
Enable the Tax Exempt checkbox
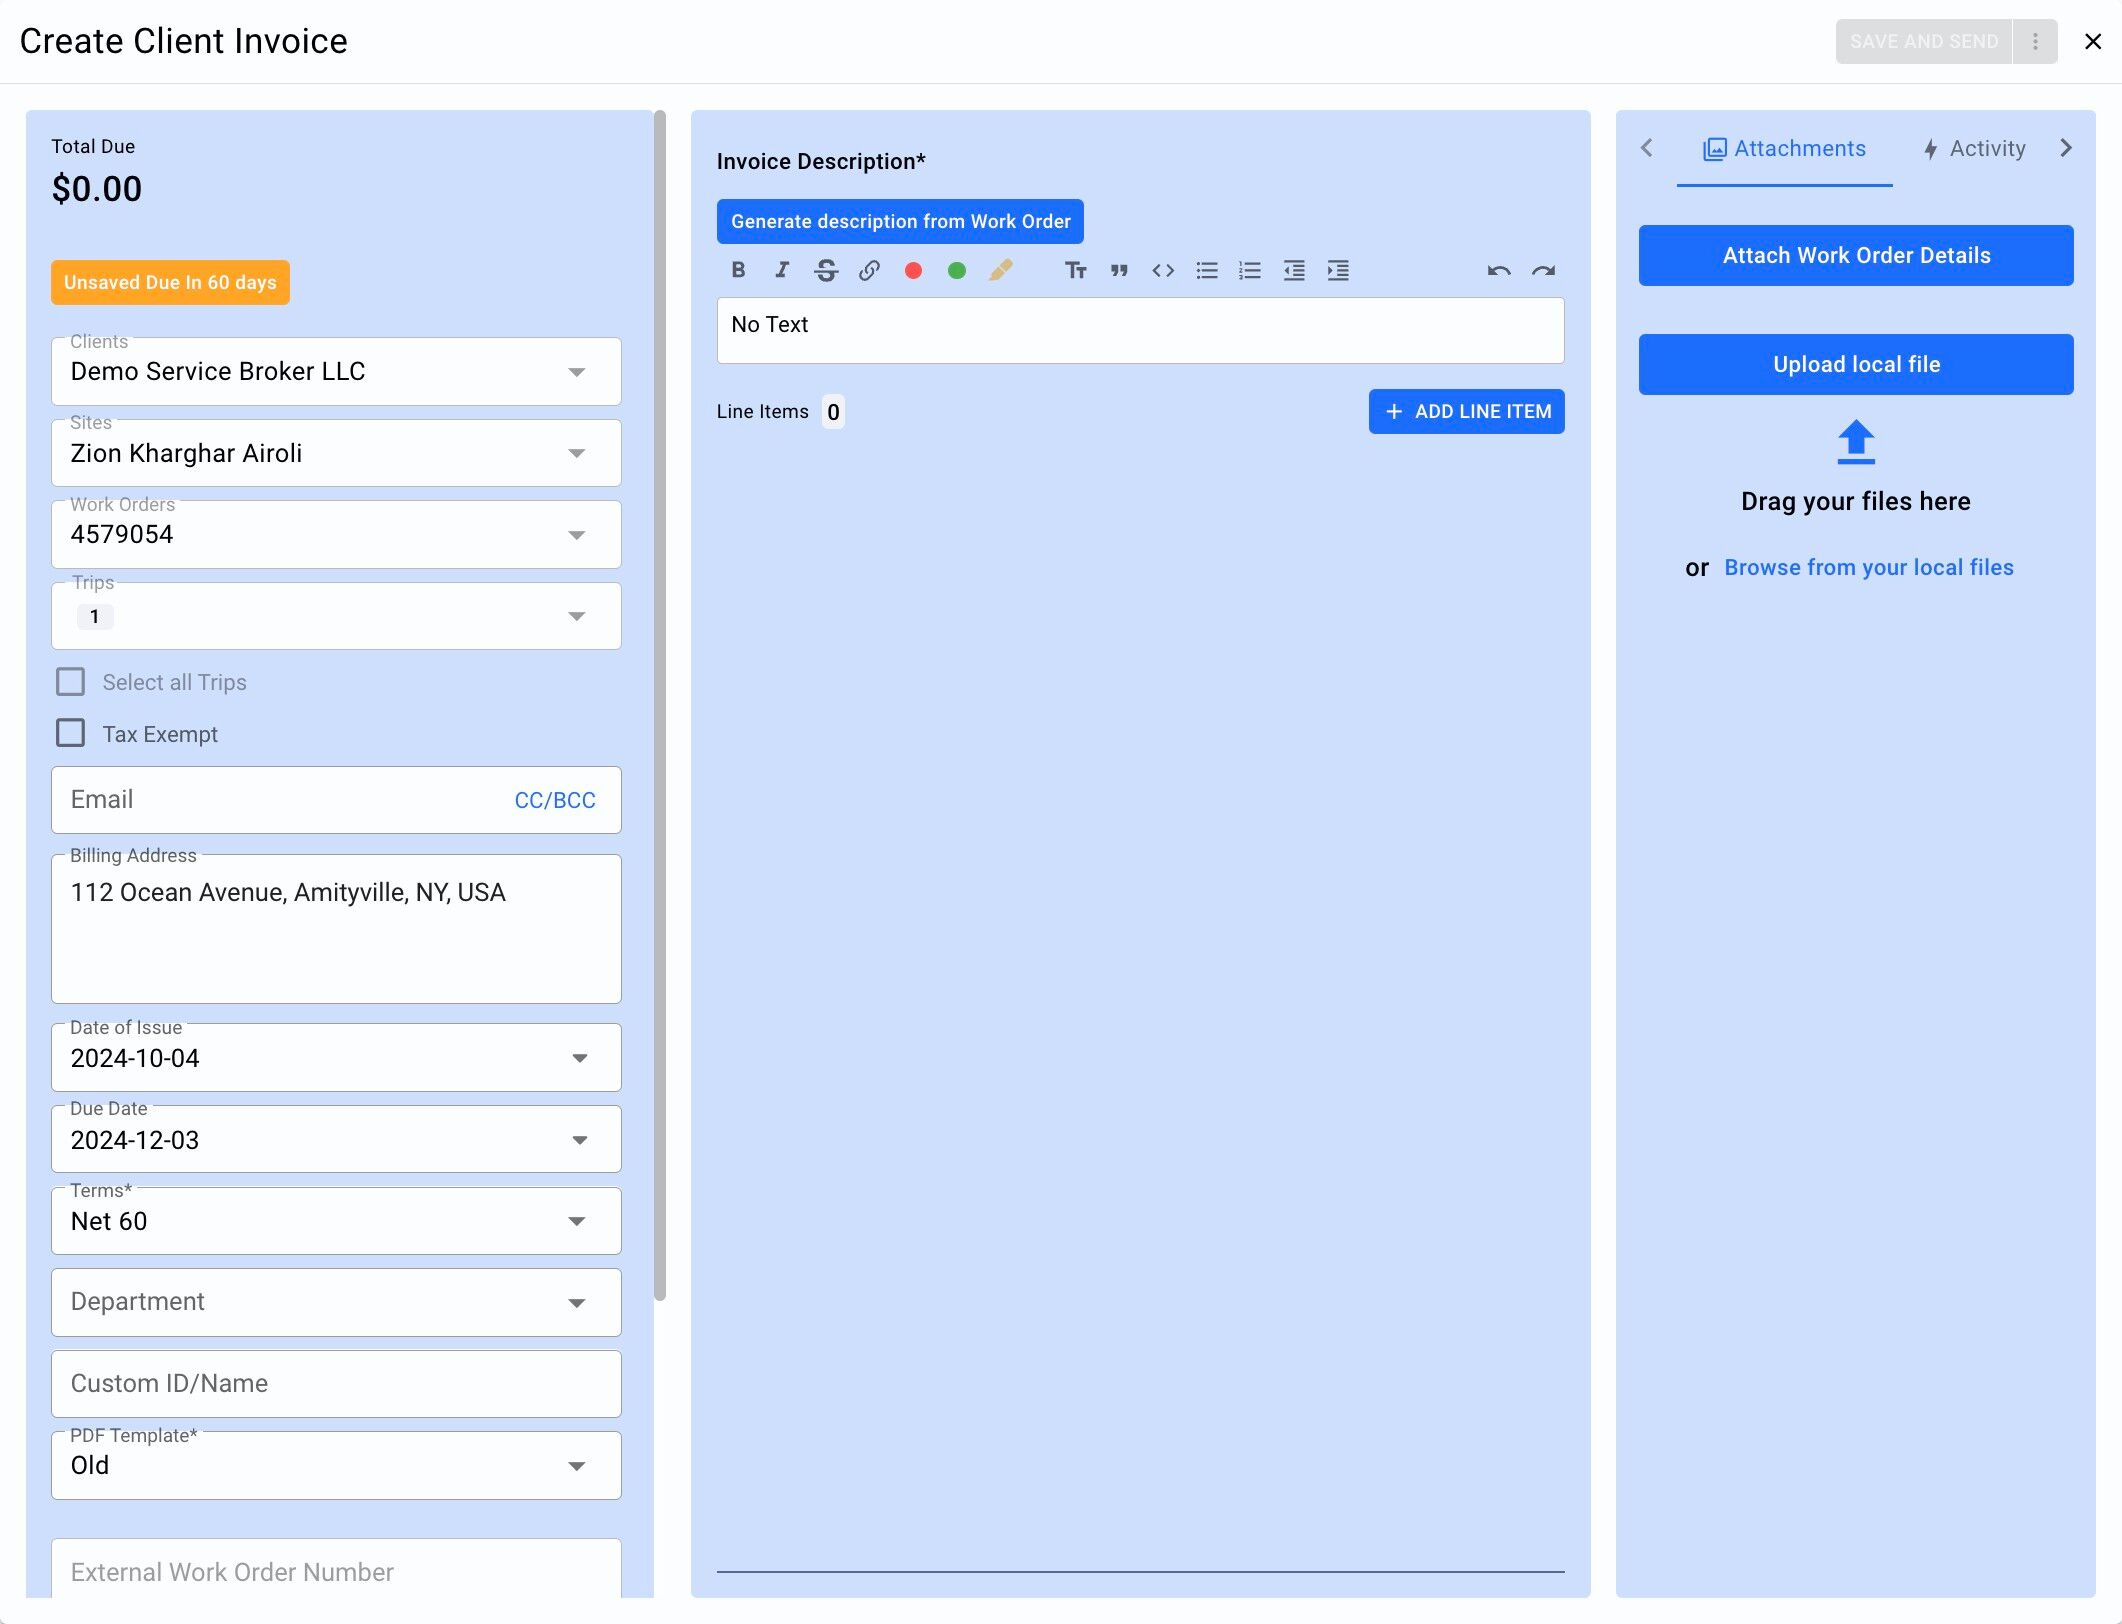[x=71, y=733]
